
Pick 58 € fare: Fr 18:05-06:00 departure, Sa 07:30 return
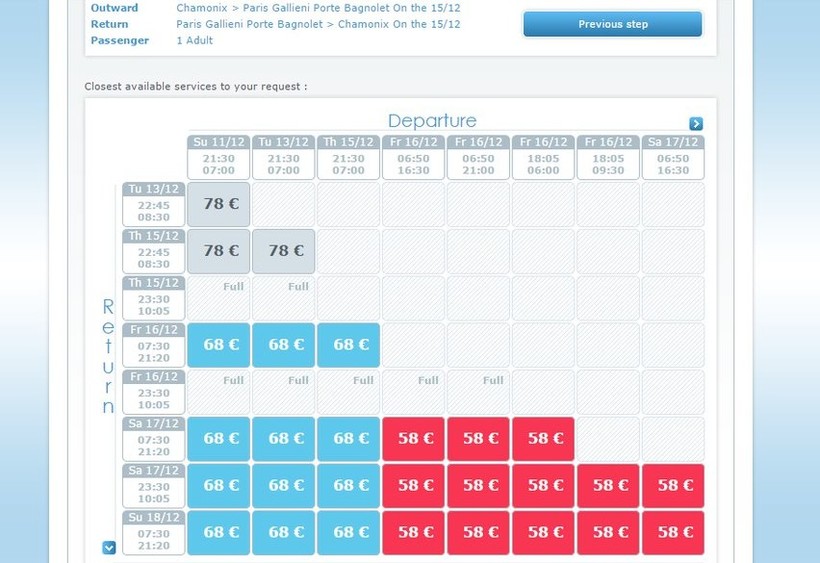click(544, 439)
